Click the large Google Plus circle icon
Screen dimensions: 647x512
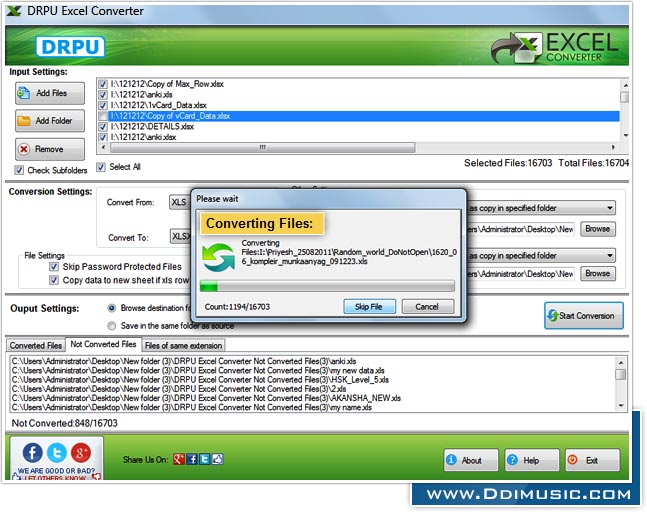click(81, 453)
